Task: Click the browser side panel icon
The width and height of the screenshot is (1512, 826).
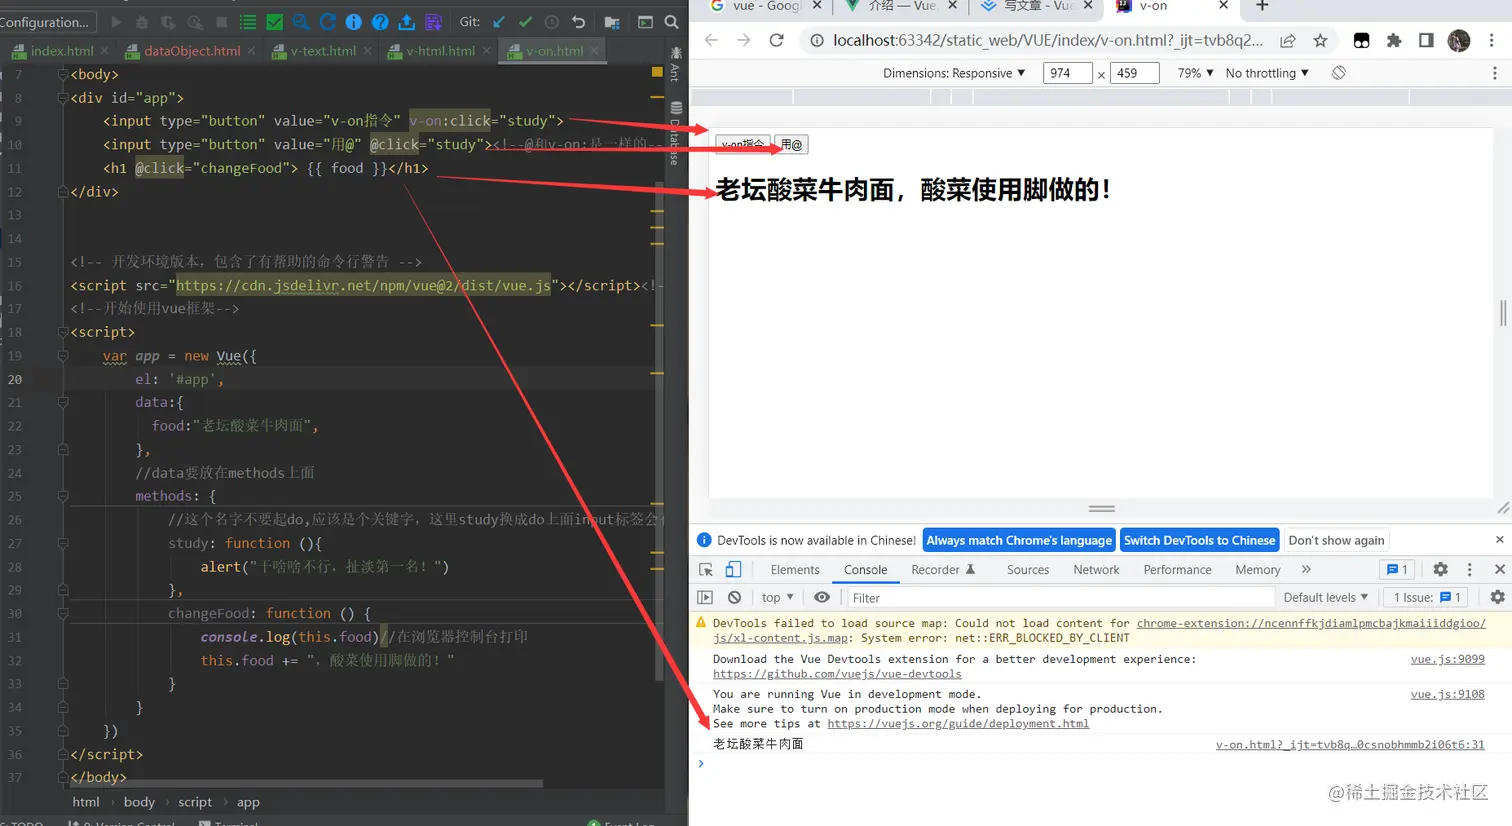Action: pos(1426,40)
